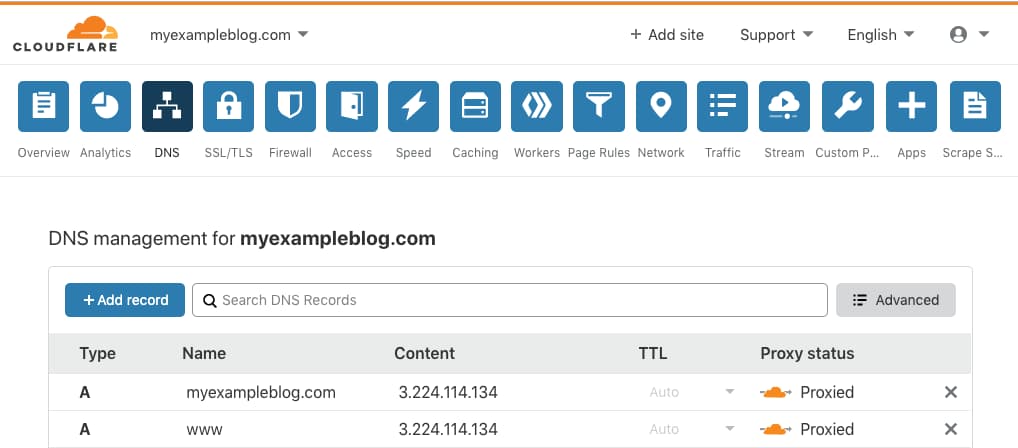Open the Support dropdown menu
Image resolution: width=1018 pixels, height=448 pixels.
(776, 35)
